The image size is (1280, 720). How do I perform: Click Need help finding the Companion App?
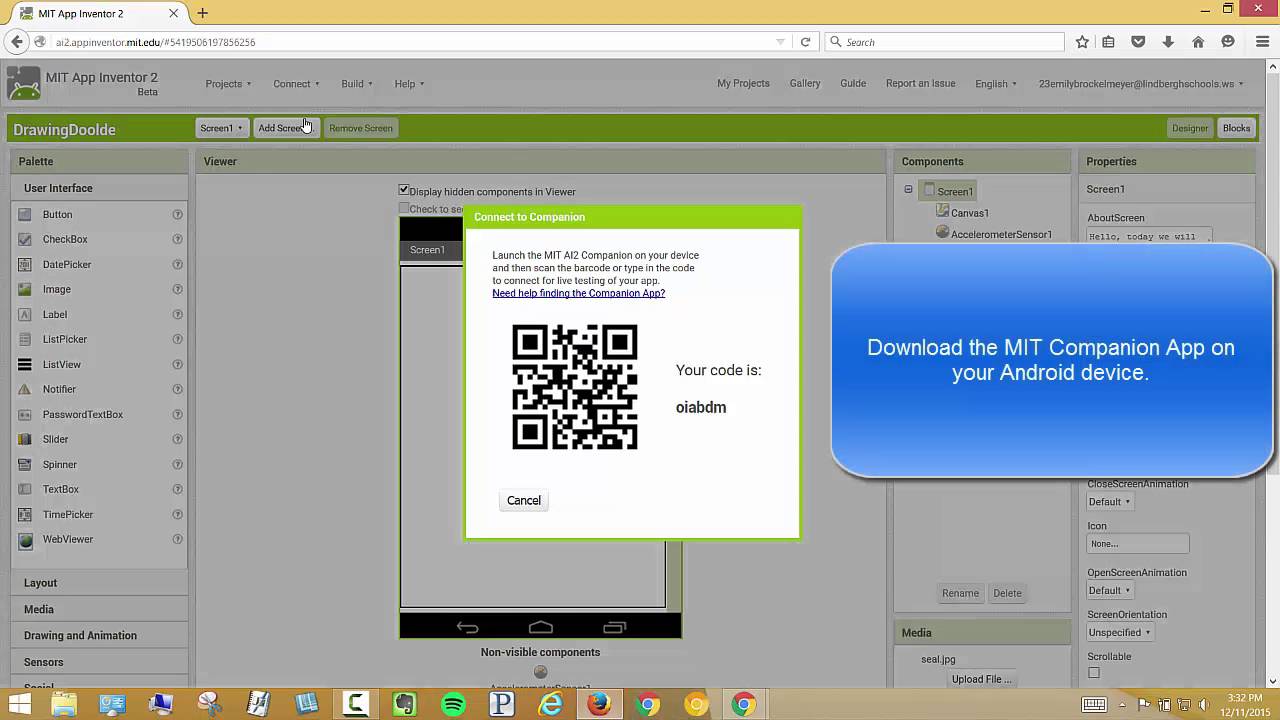578,293
